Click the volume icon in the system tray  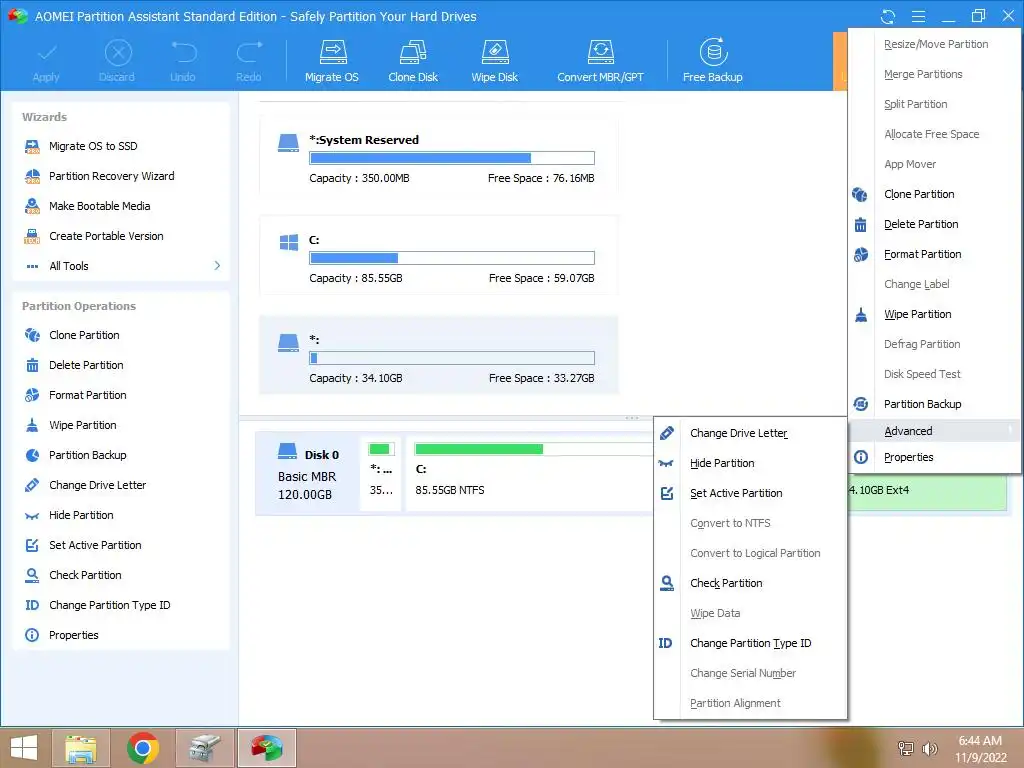pos(929,748)
